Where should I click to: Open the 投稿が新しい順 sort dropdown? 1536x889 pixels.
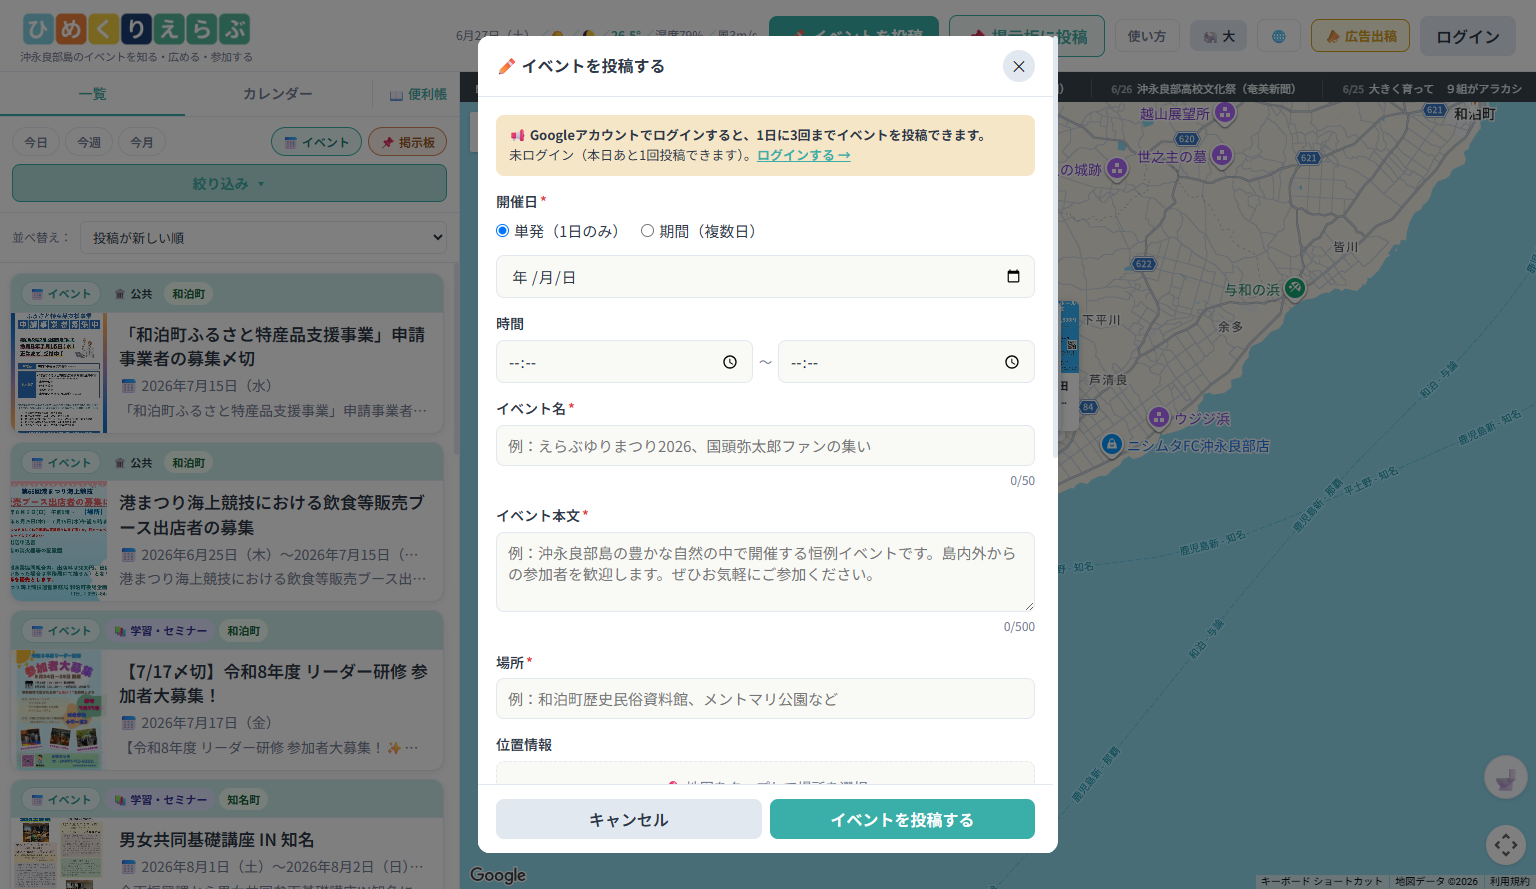(x=263, y=238)
